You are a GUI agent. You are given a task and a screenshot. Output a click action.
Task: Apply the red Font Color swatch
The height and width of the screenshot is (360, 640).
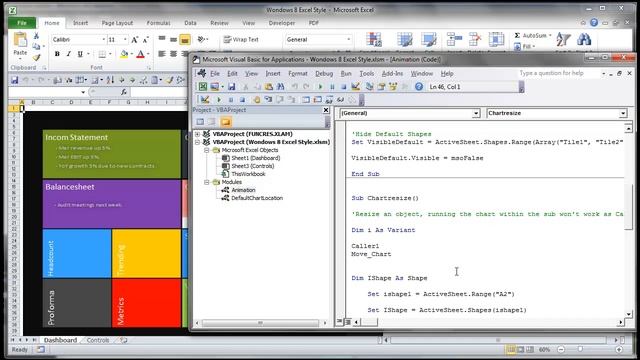coord(140,54)
